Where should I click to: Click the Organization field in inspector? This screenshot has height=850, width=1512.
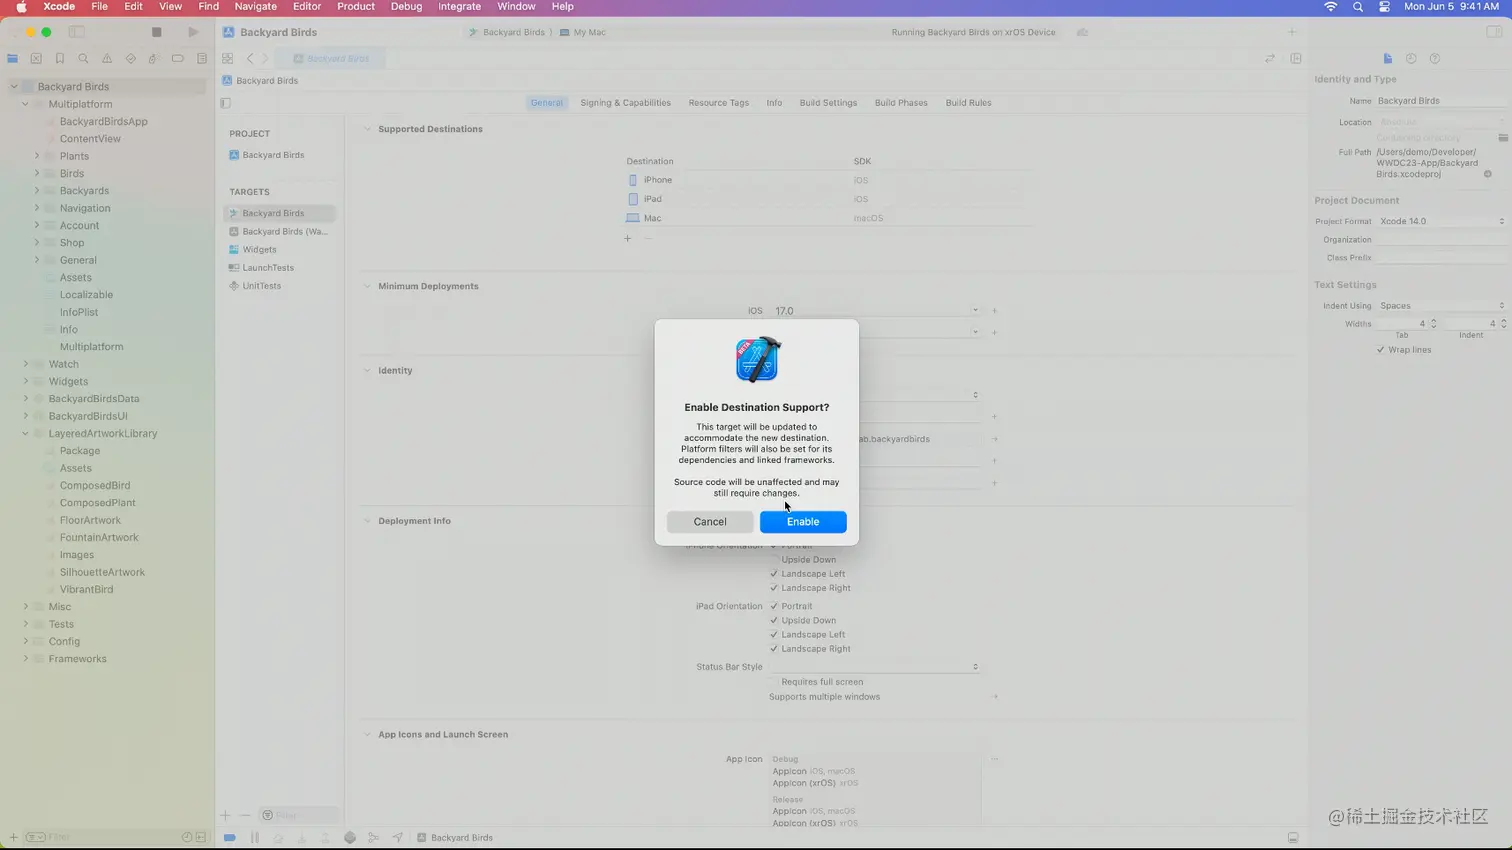tap(1441, 240)
